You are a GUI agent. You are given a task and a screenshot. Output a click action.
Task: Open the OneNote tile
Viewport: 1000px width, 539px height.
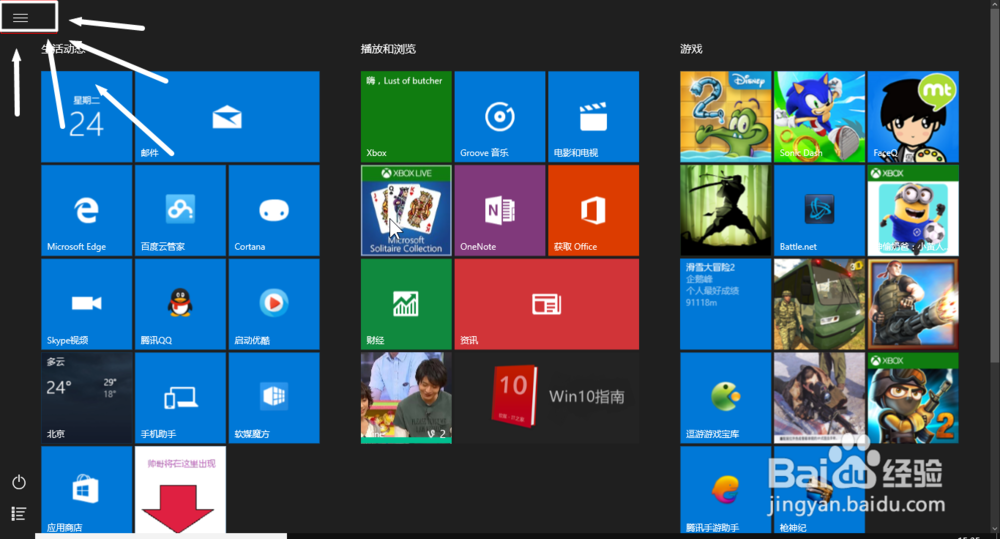[500, 210]
